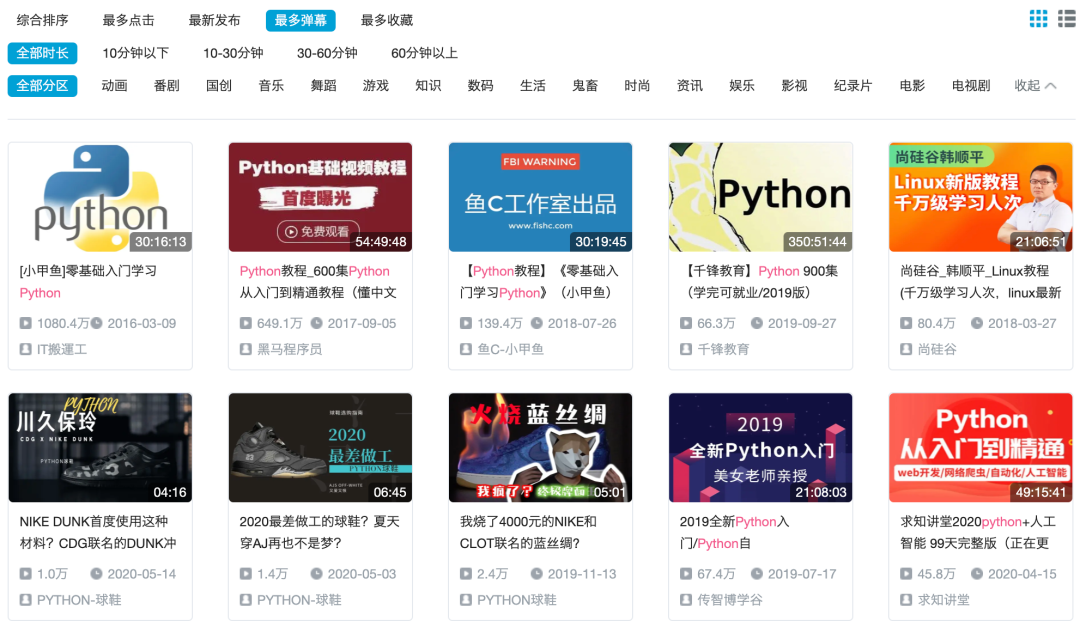Visit uploader 千锋教育
Screen dimensions: 1080x633
tap(723, 349)
